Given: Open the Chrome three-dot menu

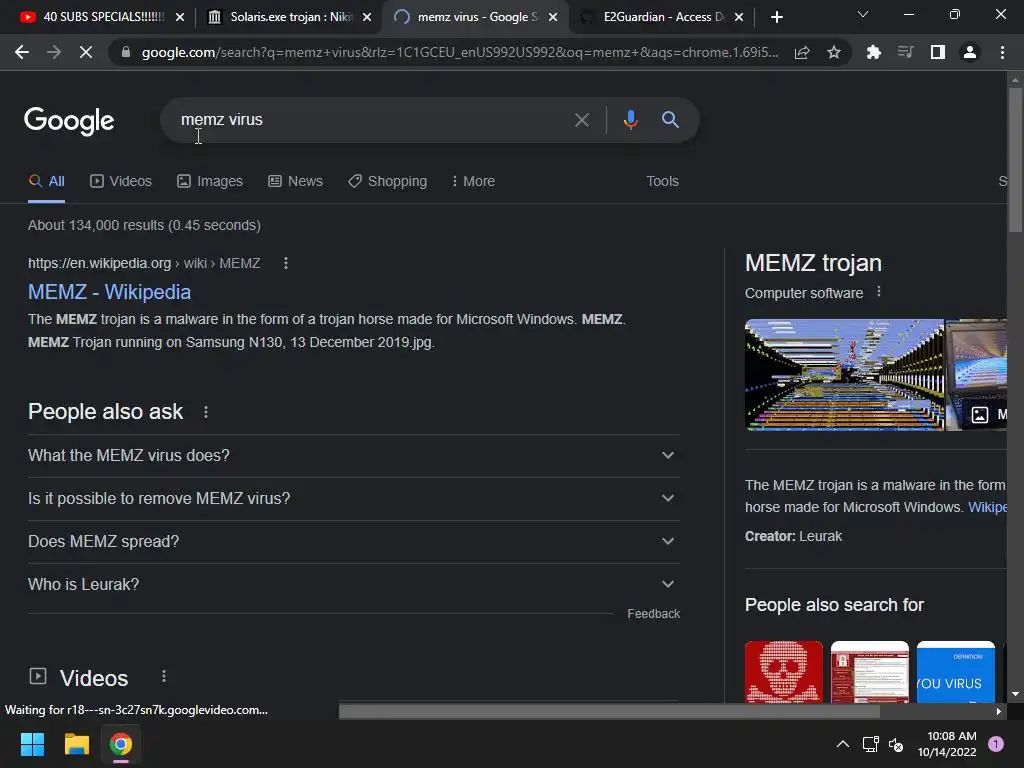Looking at the screenshot, I should coord(1002,52).
